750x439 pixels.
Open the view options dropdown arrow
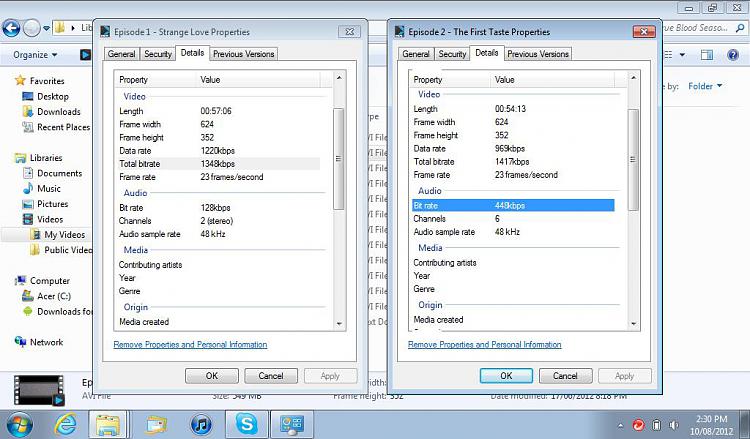(x=682, y=55)
